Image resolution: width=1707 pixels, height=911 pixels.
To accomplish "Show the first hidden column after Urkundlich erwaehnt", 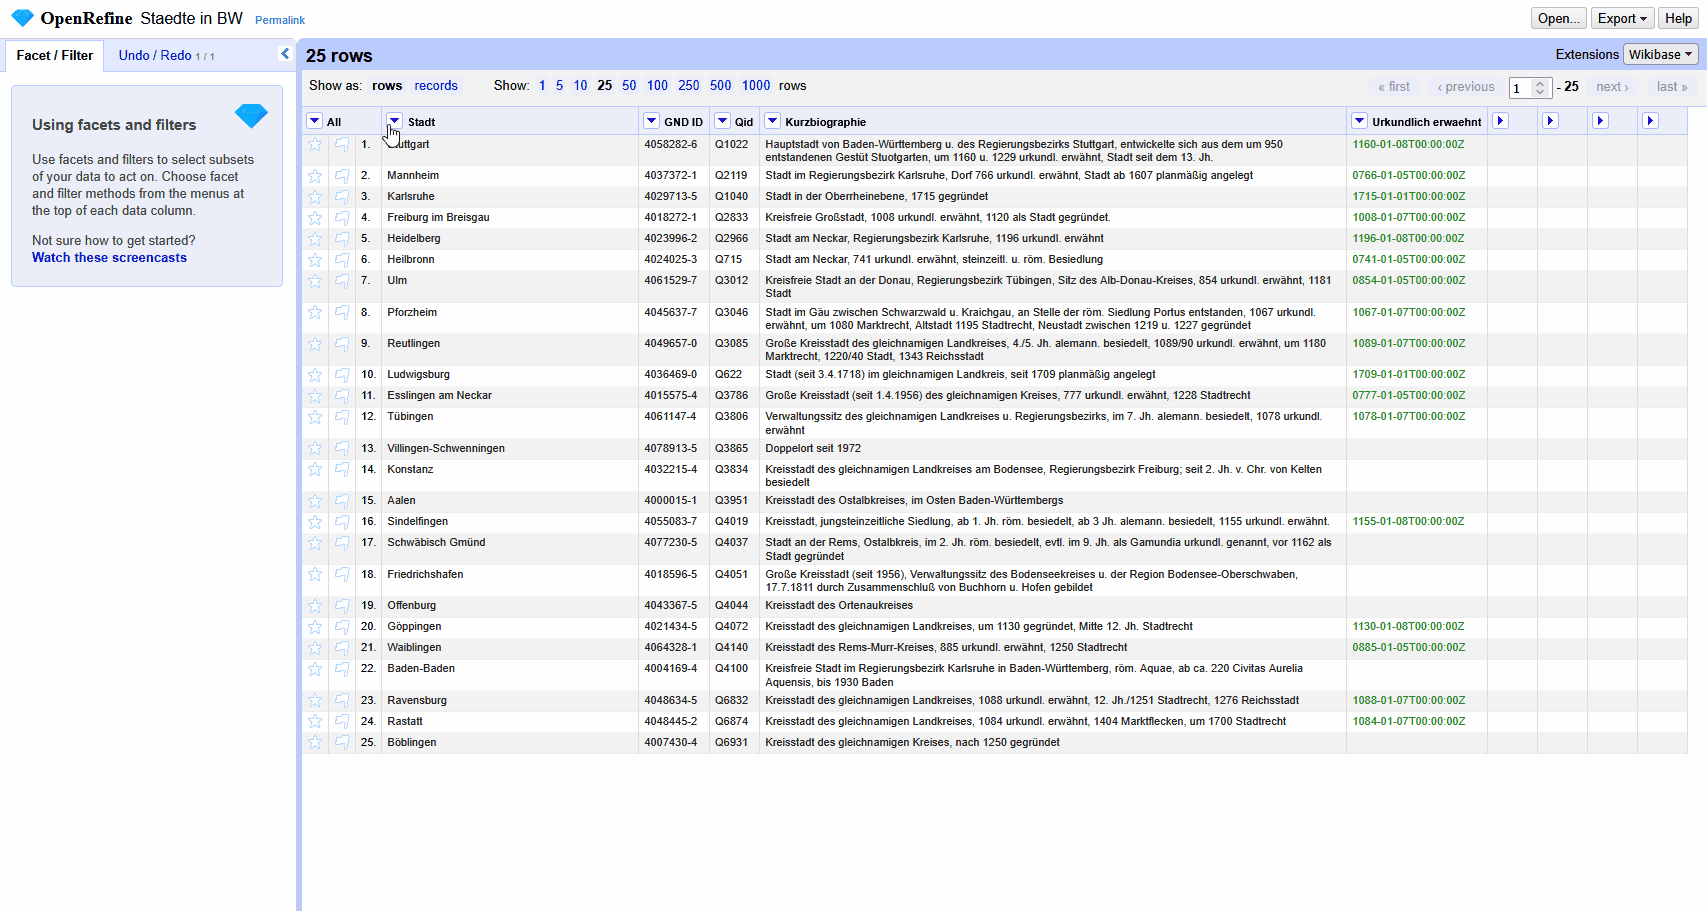I will pyautogui.click(x=1500, y=120).
